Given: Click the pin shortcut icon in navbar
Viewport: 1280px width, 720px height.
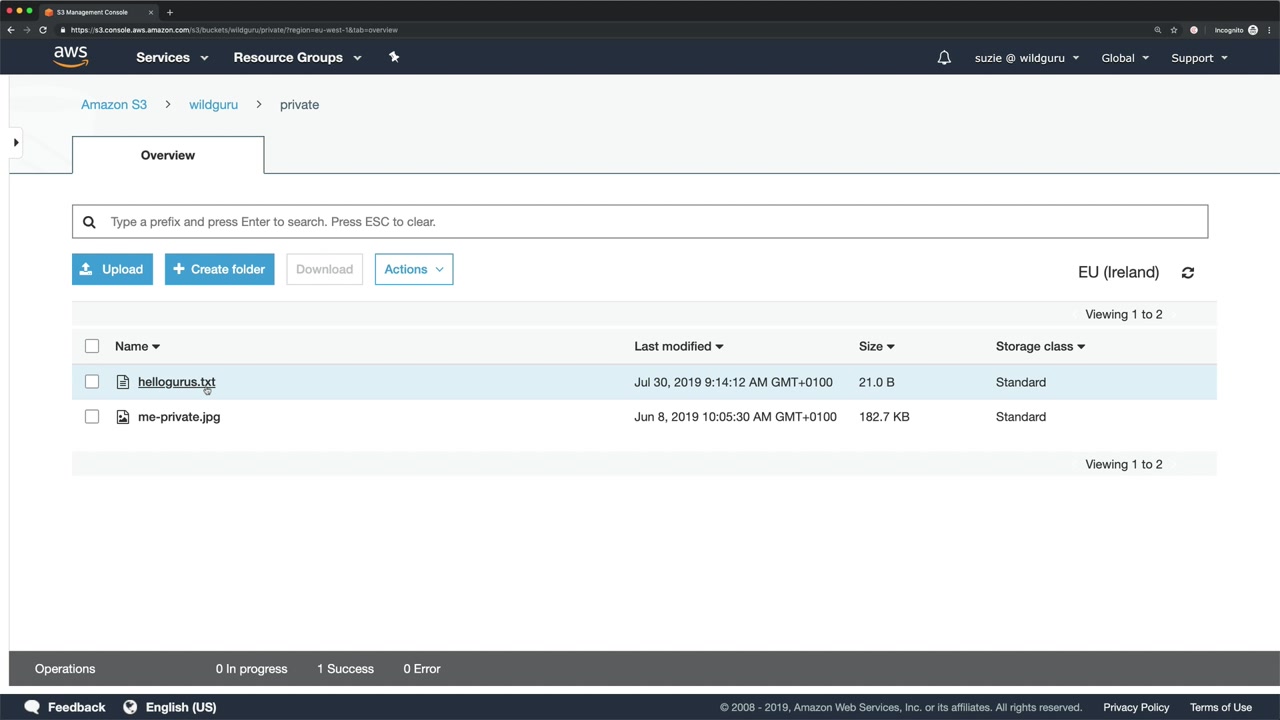Looking at the screenshot, I should coord(394,57).
